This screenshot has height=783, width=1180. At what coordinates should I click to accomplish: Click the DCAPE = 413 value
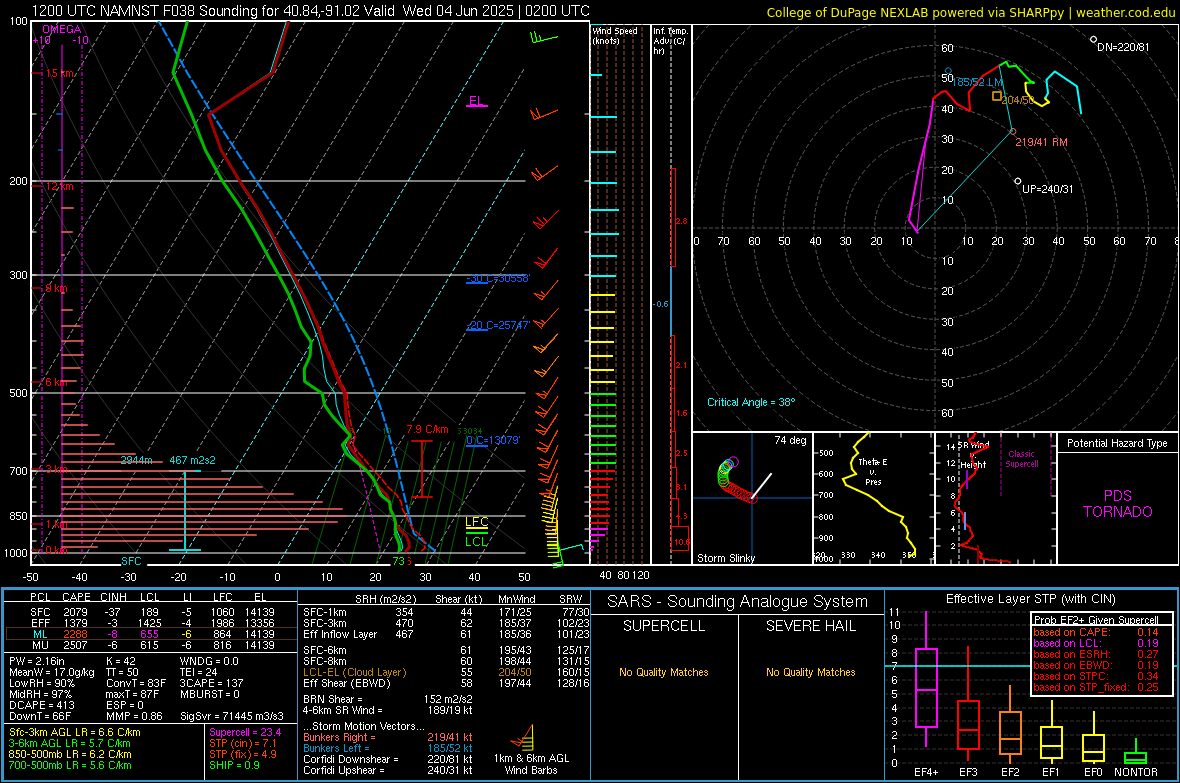41,705
